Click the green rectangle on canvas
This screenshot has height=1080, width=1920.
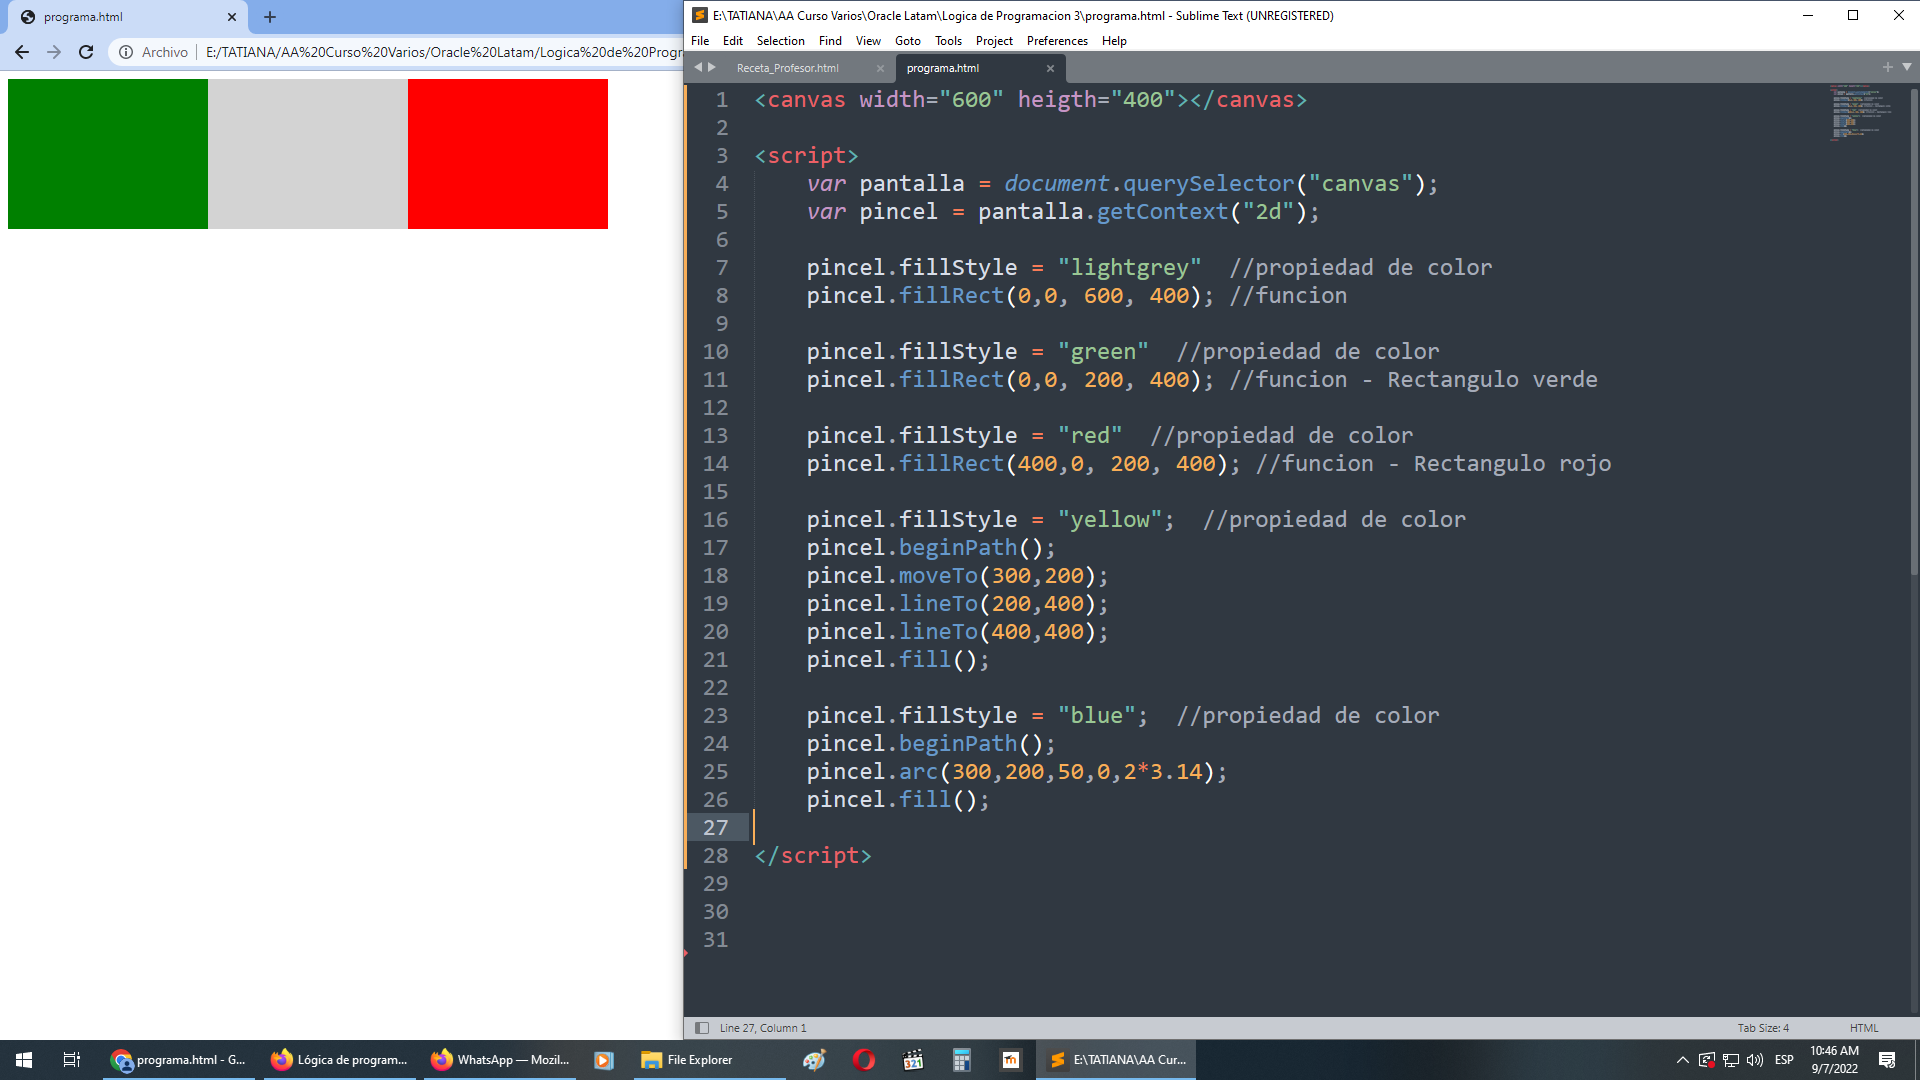click(108, 154)
